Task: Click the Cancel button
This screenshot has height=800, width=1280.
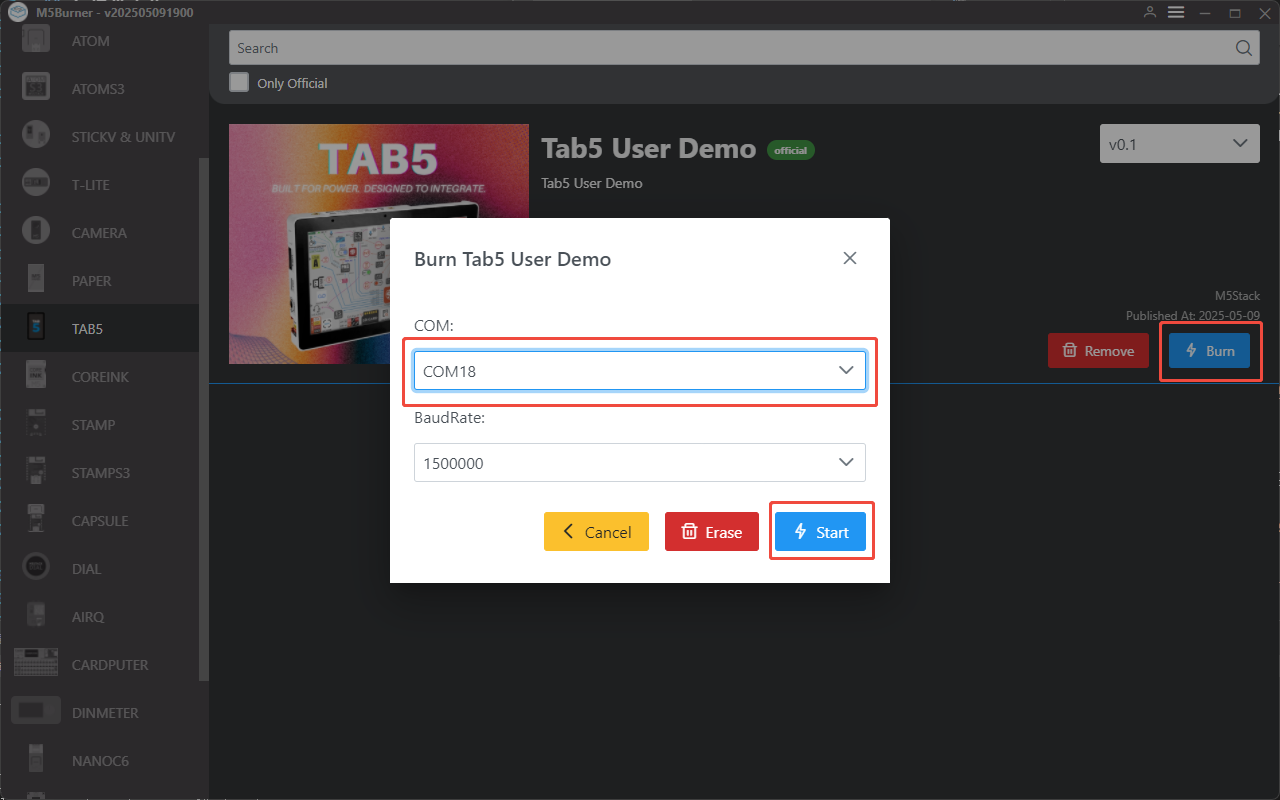Action: pyautogui.click(x=596, y=532)
